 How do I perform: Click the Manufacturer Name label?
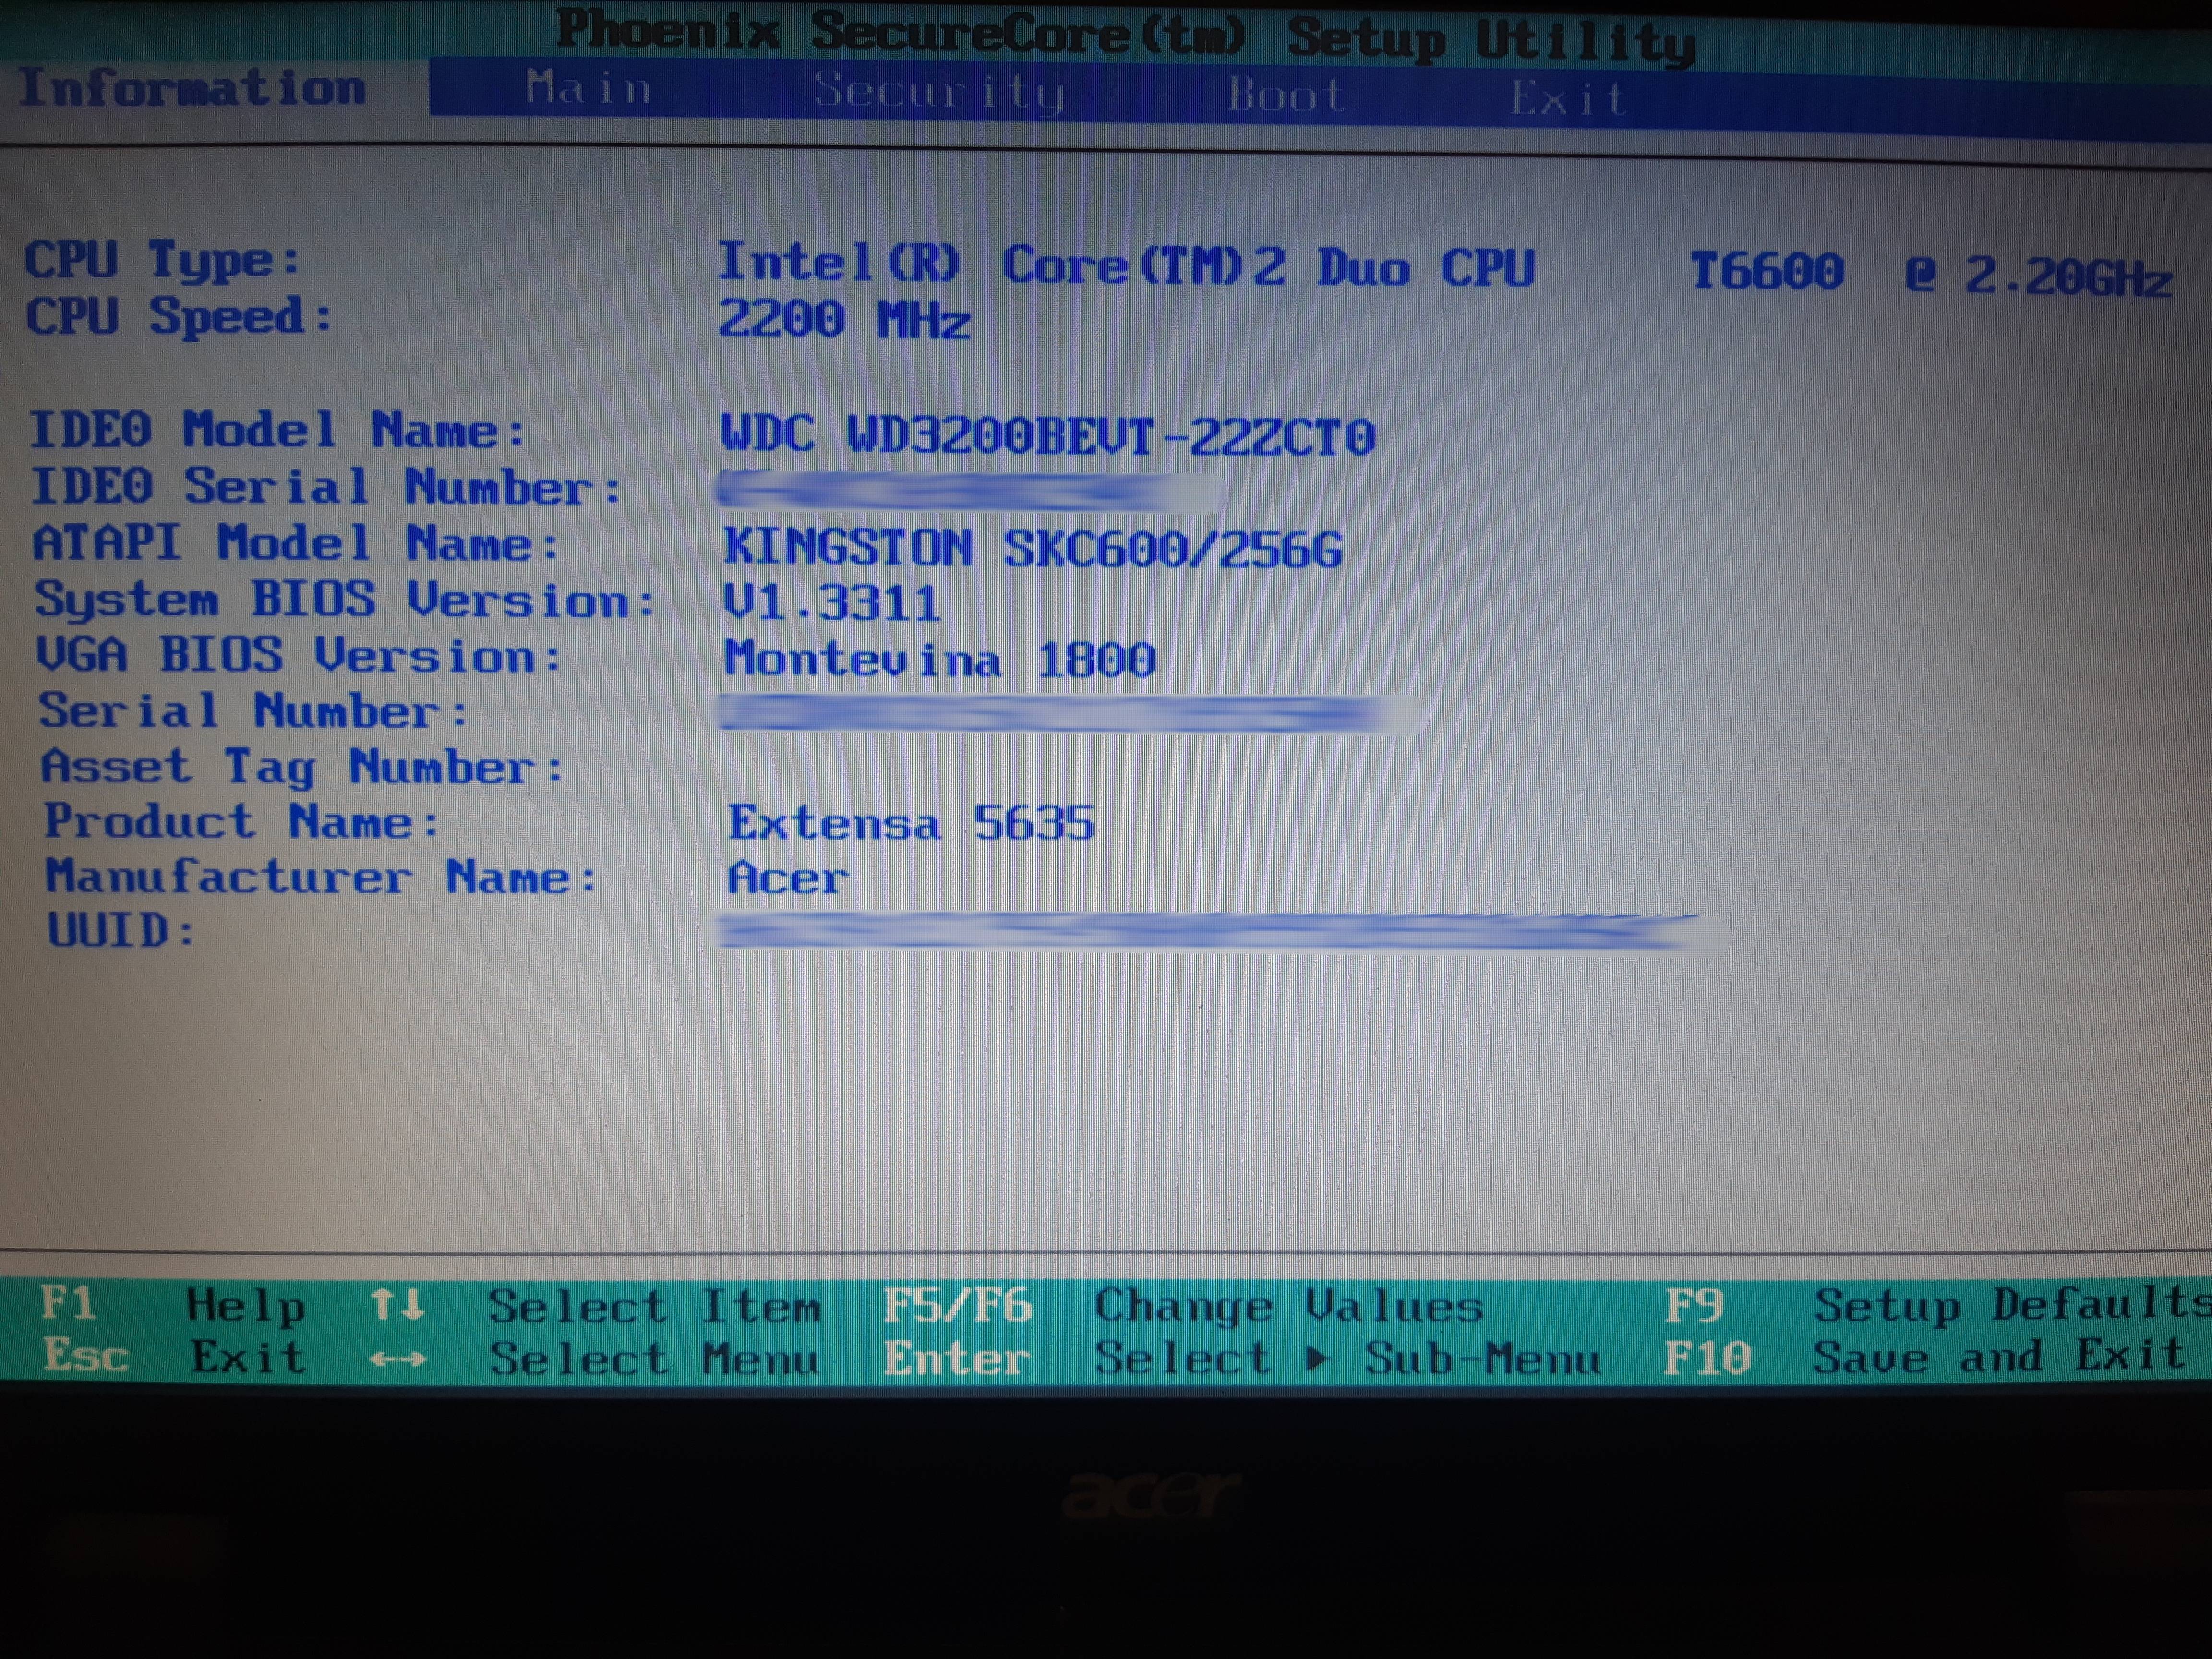coord(322,877)
